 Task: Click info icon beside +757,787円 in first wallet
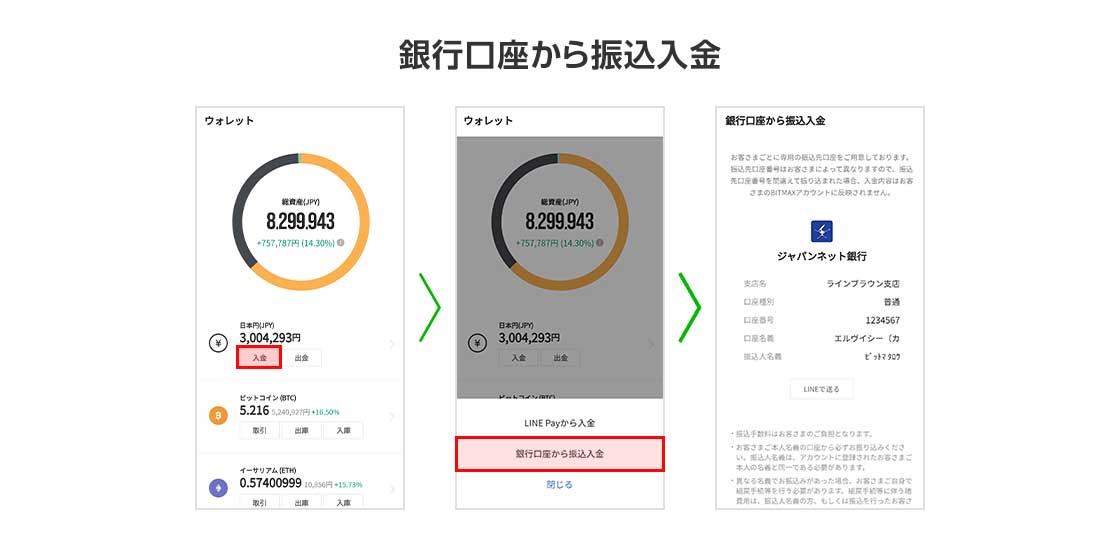340,243
